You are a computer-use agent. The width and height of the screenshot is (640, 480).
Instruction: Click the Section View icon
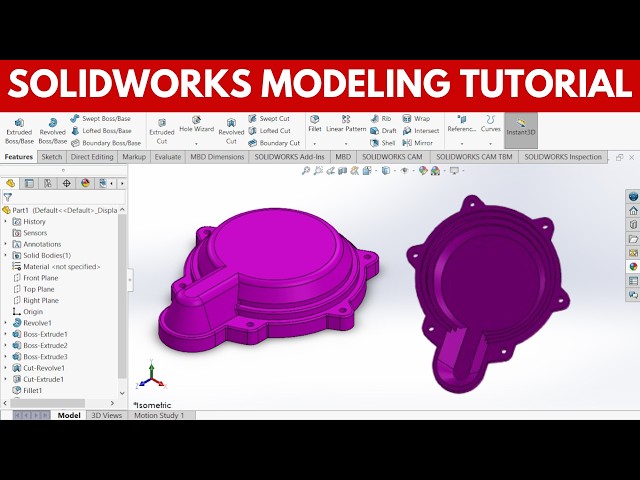click(x=342, y=171)
